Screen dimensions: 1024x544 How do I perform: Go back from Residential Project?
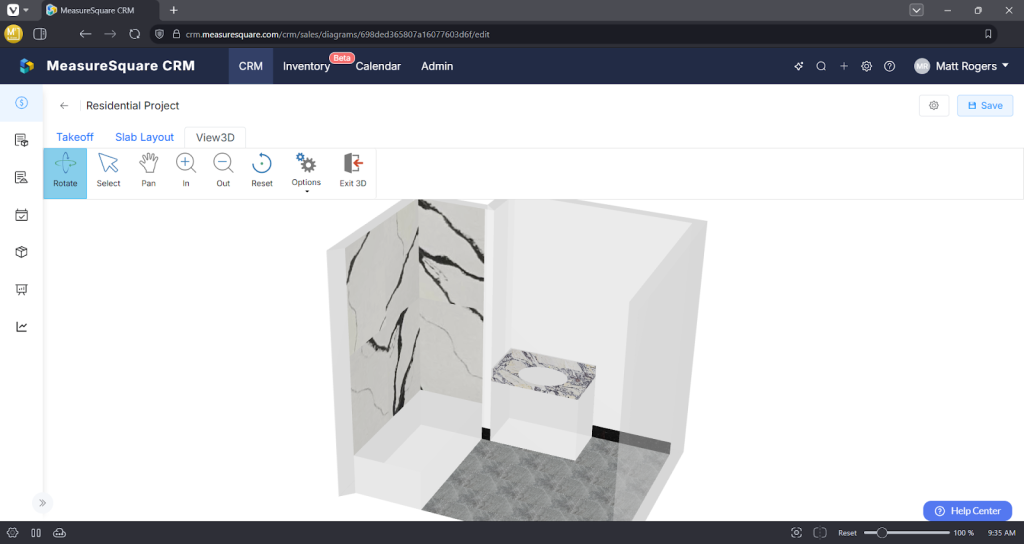click(64, 105)
